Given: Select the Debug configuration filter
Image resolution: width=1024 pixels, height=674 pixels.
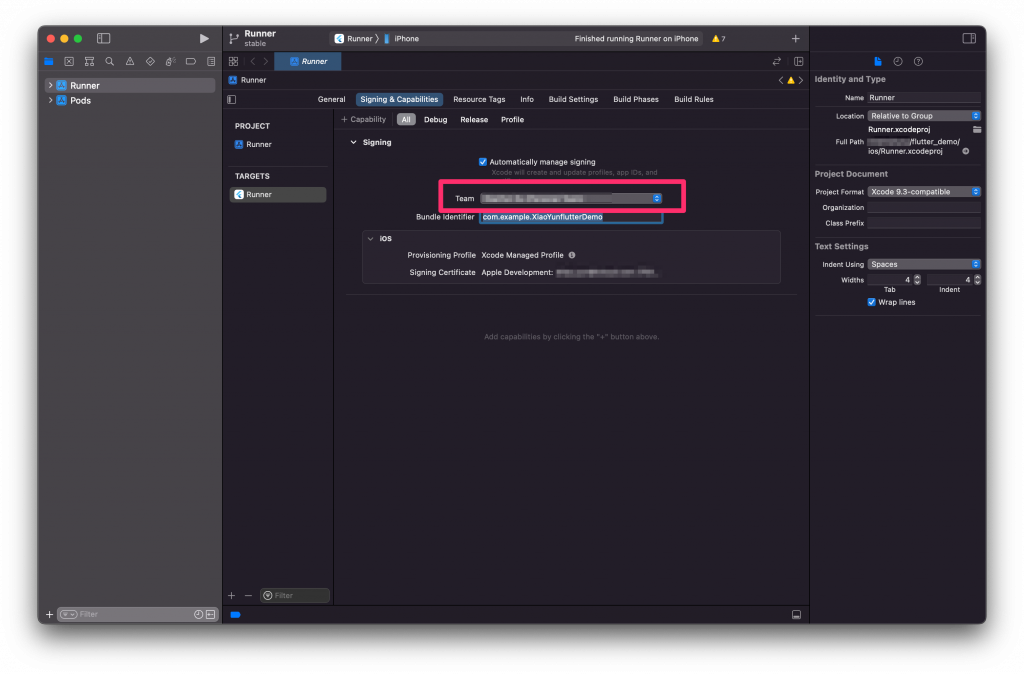Looking at the screenshot, I should pyautogui.click(x=435, y=120).
